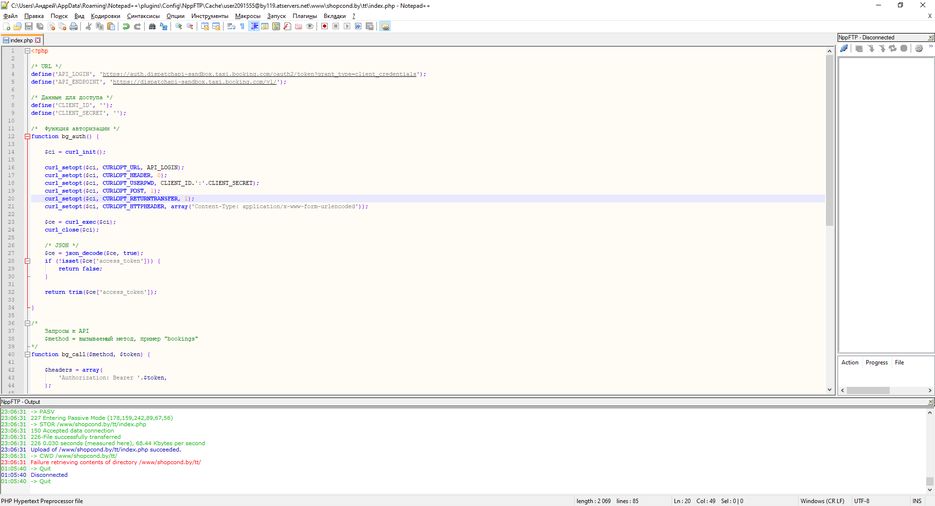Toggle INS insert mode in status bar
The image size is (935, 506).
coord(917,501)
